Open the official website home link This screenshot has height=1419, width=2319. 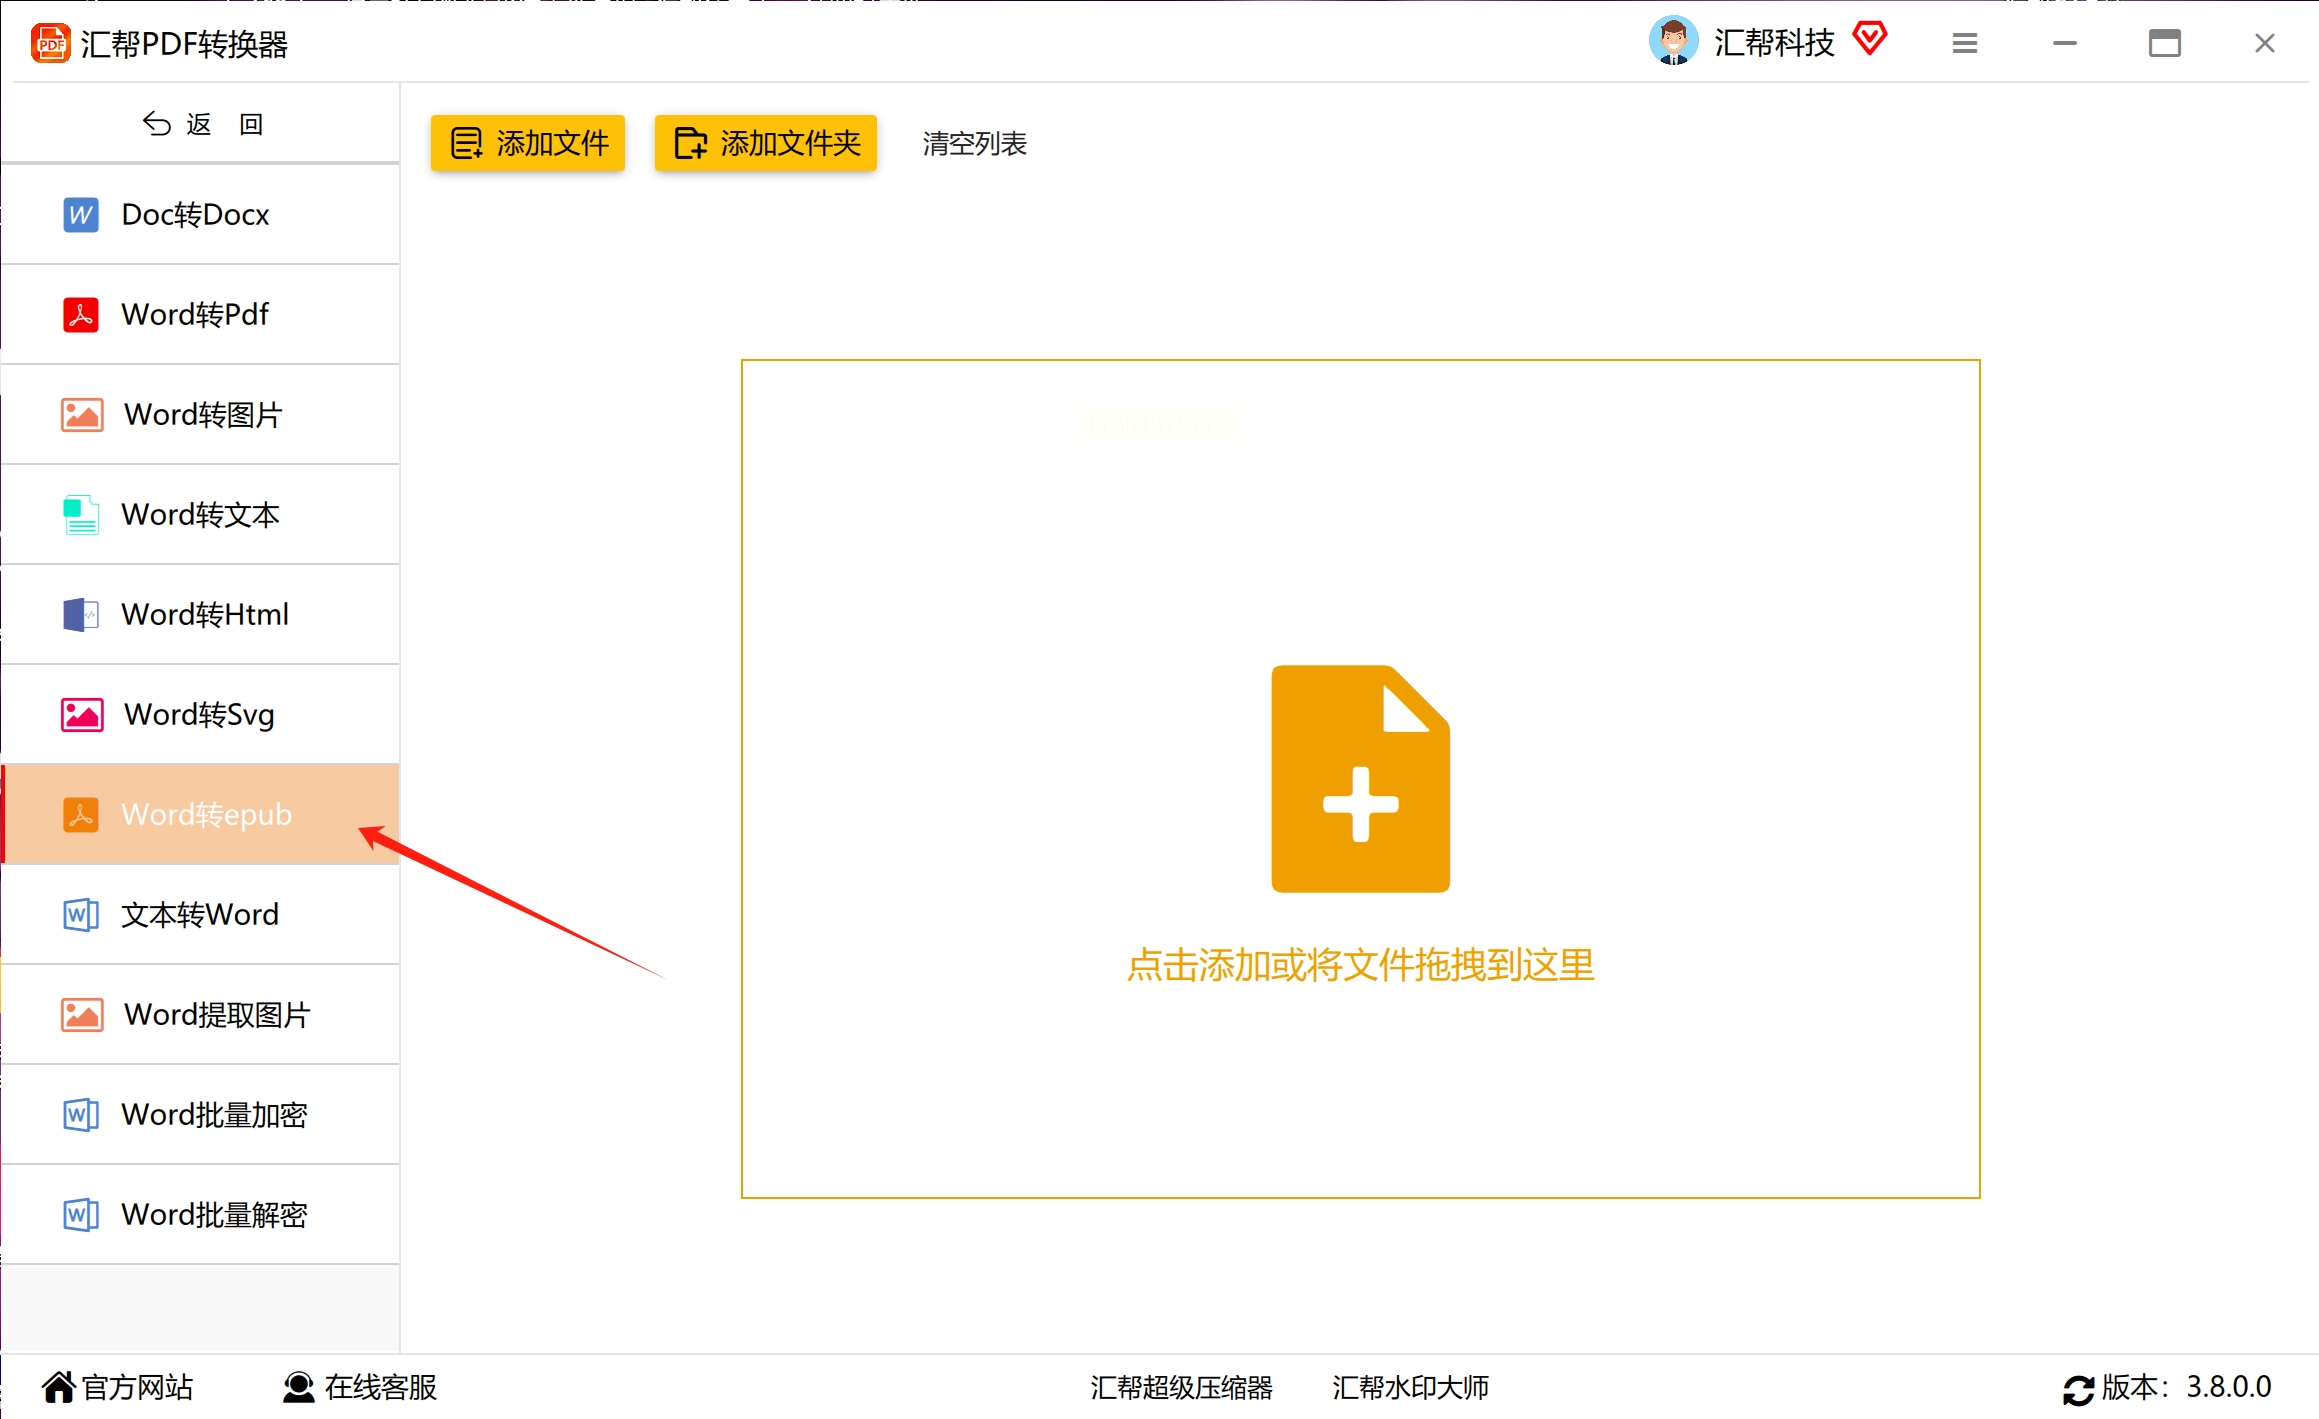tap(117, 1387)
